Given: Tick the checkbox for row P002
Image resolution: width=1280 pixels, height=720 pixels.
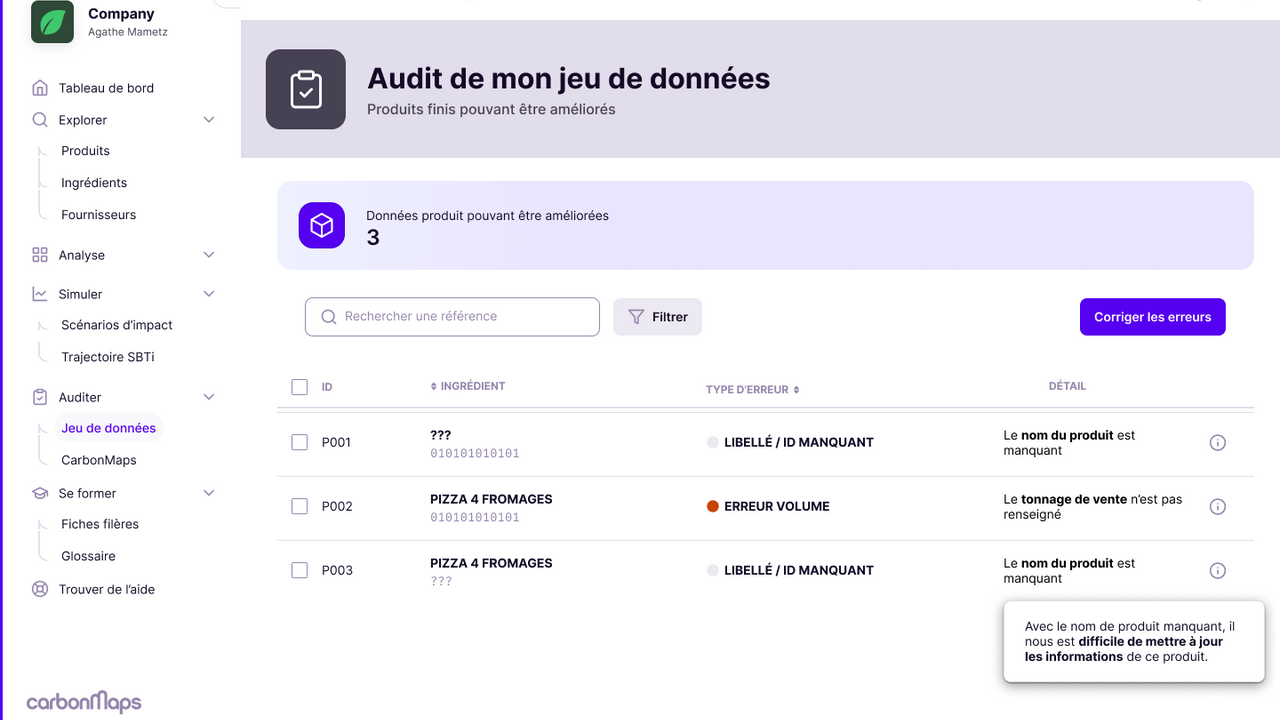Looking at the screenshot, I should pyautogui.click(x=299, y=506).
